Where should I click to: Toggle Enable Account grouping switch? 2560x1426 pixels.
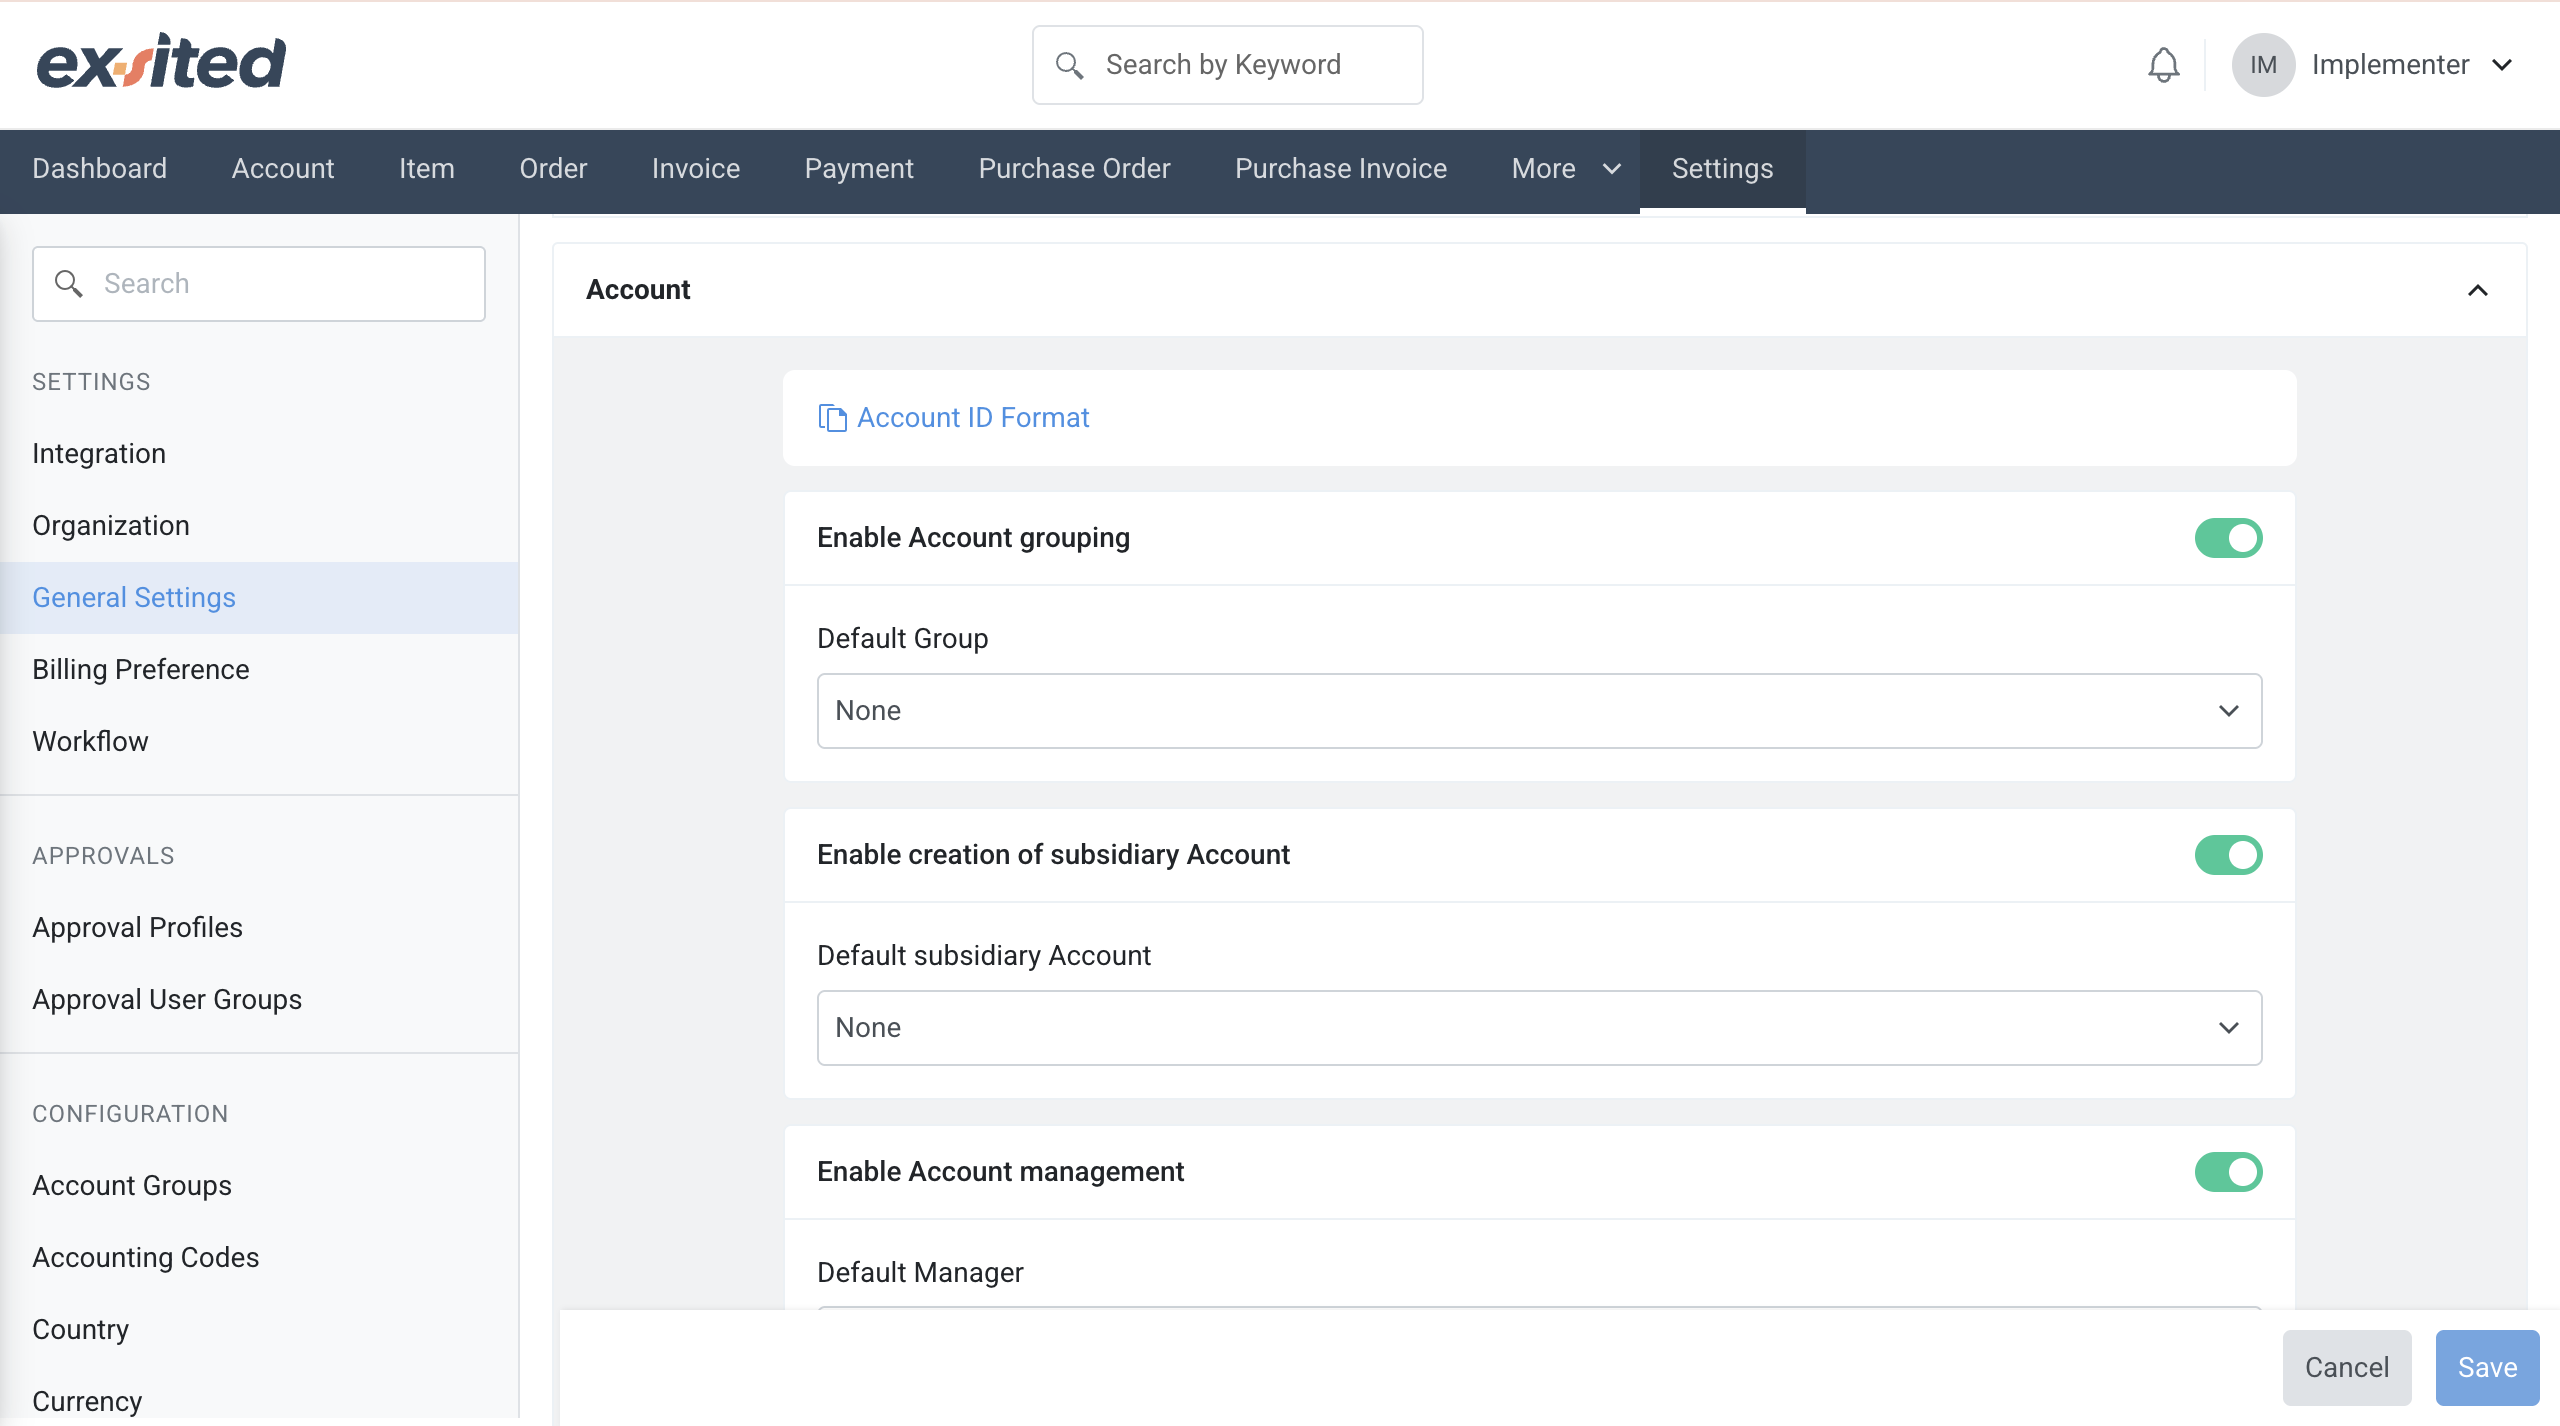[x=2228, y=538]
